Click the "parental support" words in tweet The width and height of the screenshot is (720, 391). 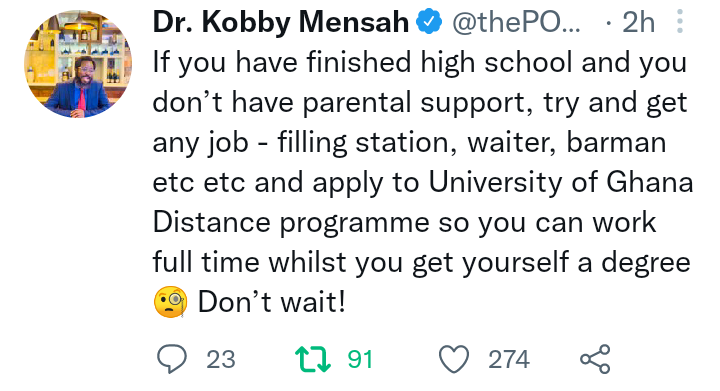click(x=417, y=103)
